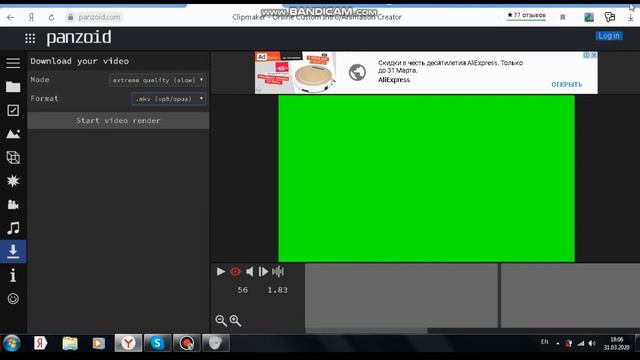Open the camera settings panel

pyautogui.click(x=13, y=204)
